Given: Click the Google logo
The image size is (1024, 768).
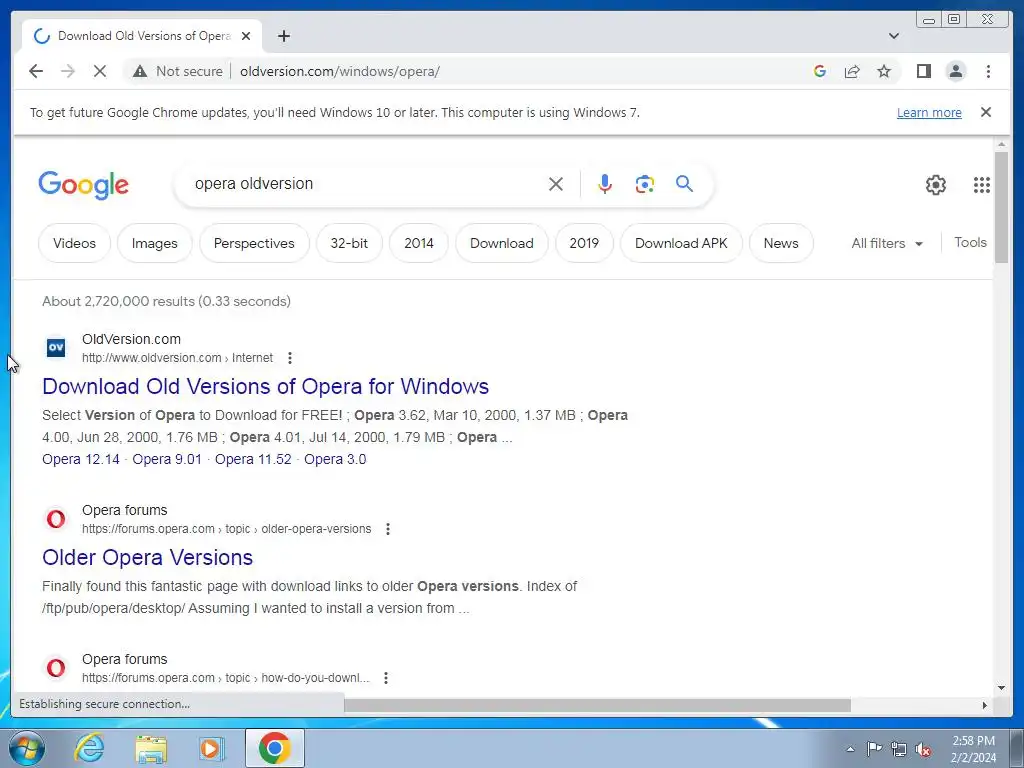Looking at the screenshot, I should click(84, 185).
